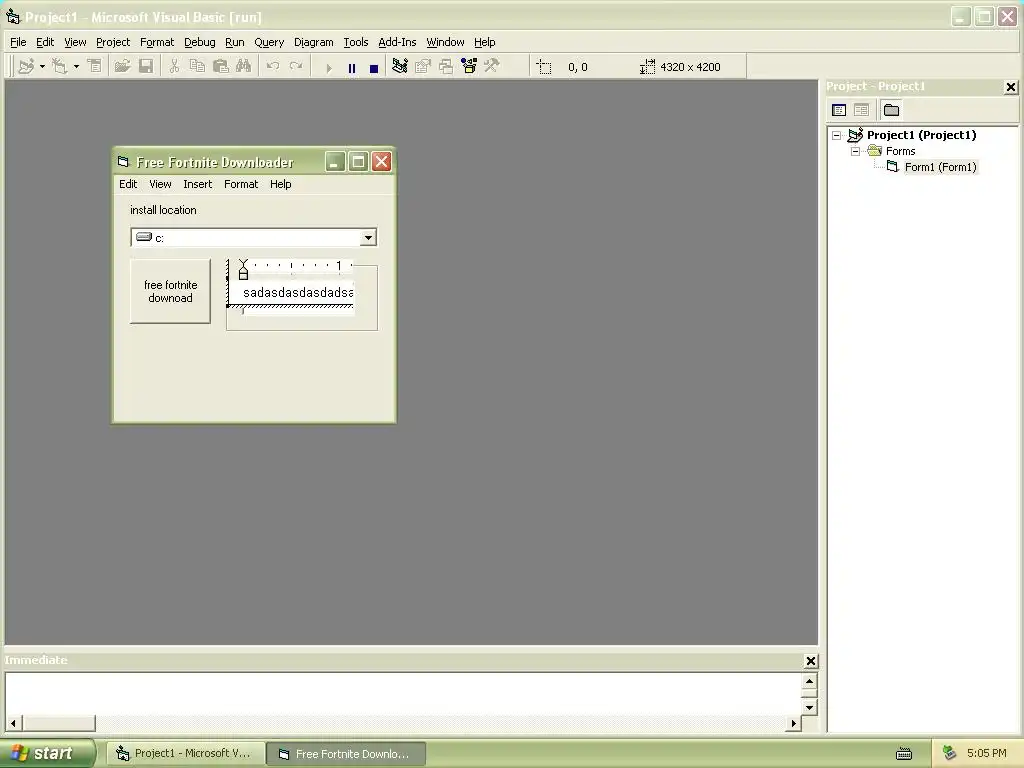Click the Find binoculars icon
The image size is (1024, 768).
click(244, 67)
